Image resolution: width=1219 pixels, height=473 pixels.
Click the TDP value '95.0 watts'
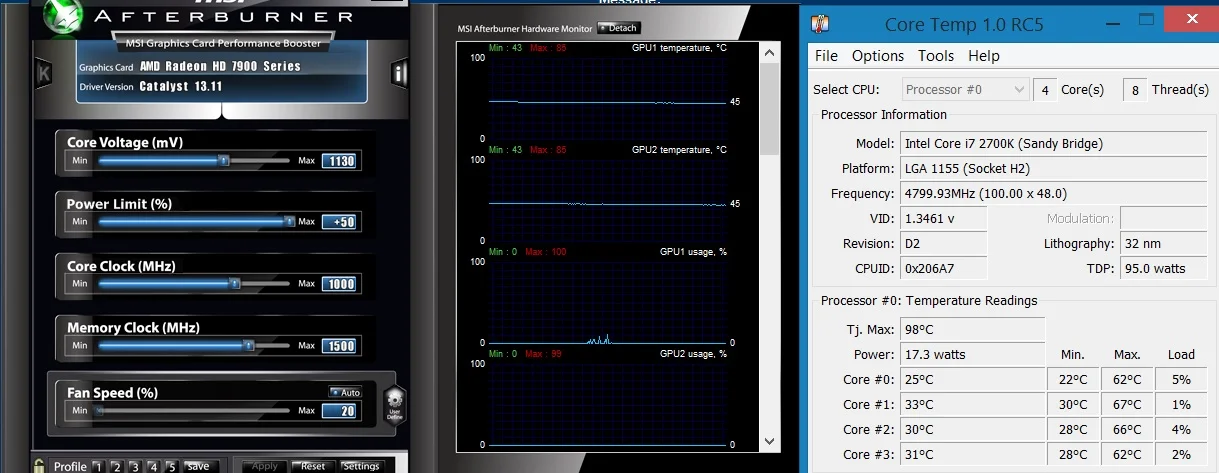click(1164, 268)
